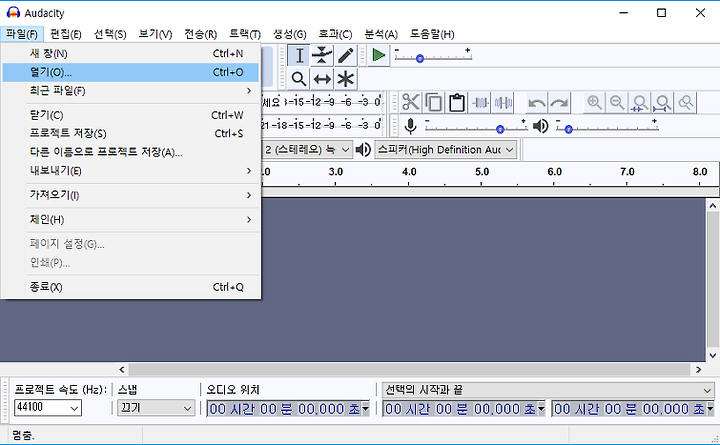Select the Draw (pencil) tool
Viewport: 720px width, 445px height.
[346, 56]
